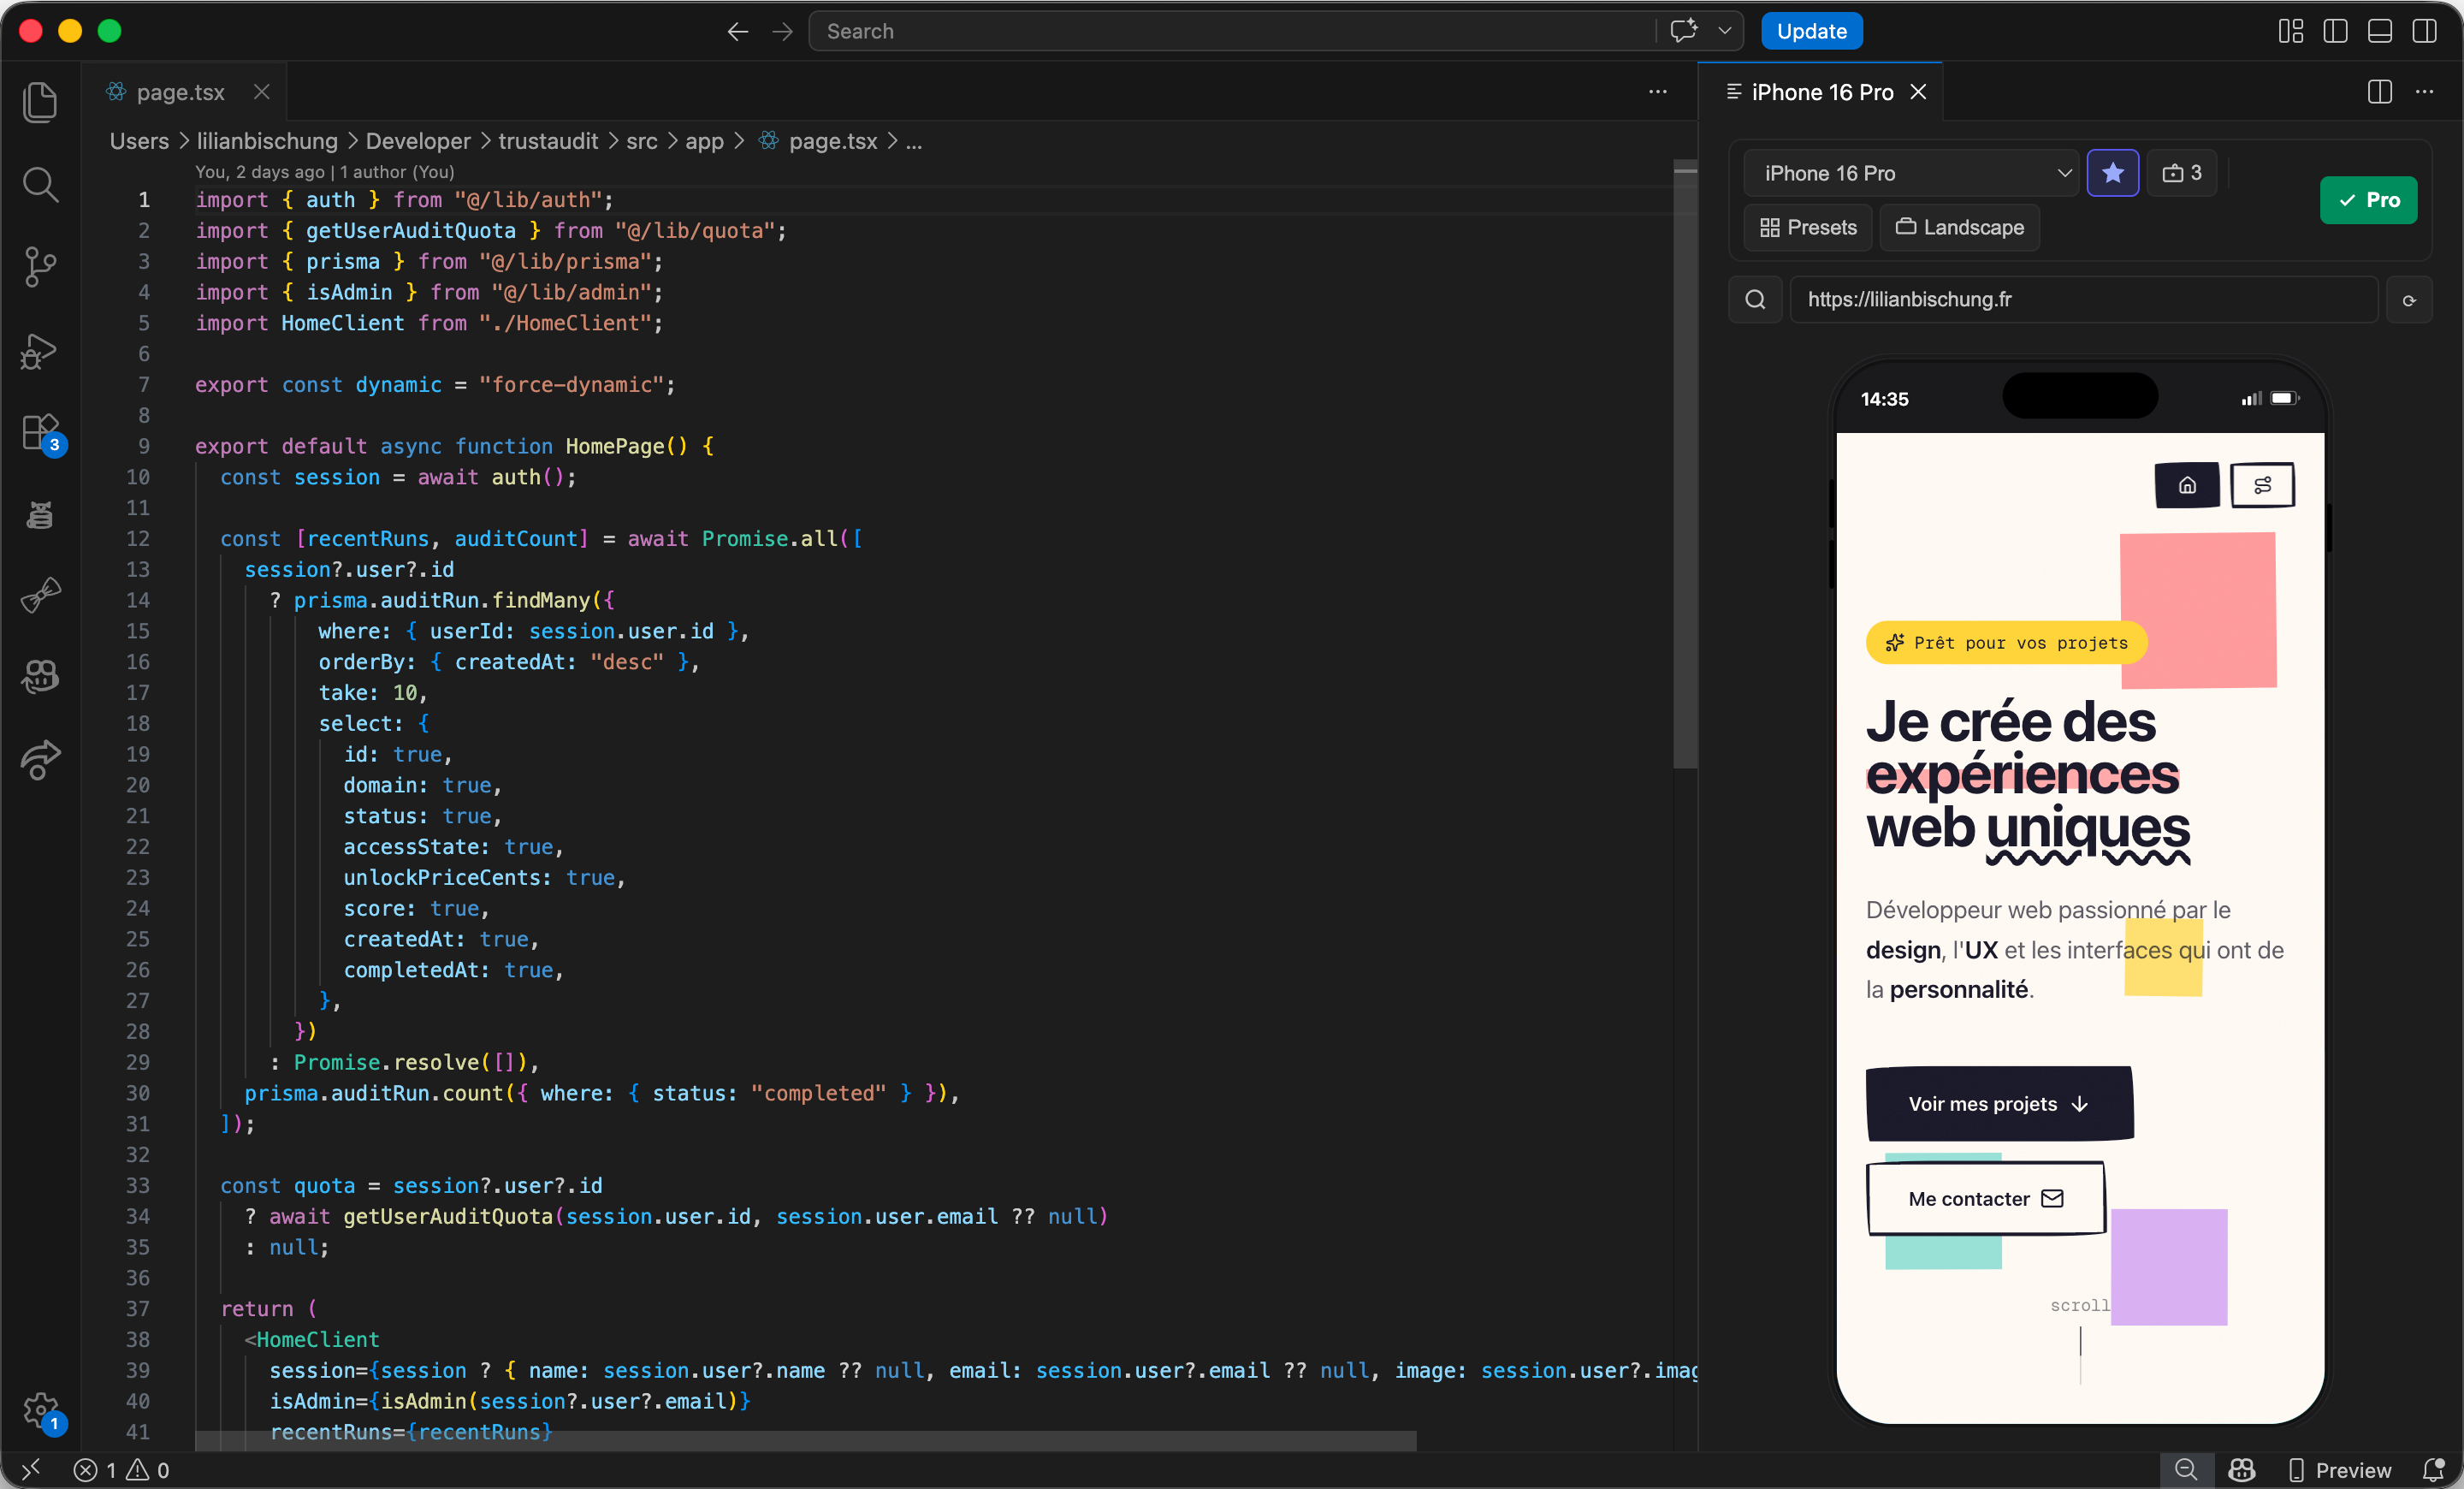Image resolution: width=2464 pixels, height=1489 pixels.
Task: Click the screenshot counter button showing 3
Action: pyautogui.click(x=2181, y=173)
